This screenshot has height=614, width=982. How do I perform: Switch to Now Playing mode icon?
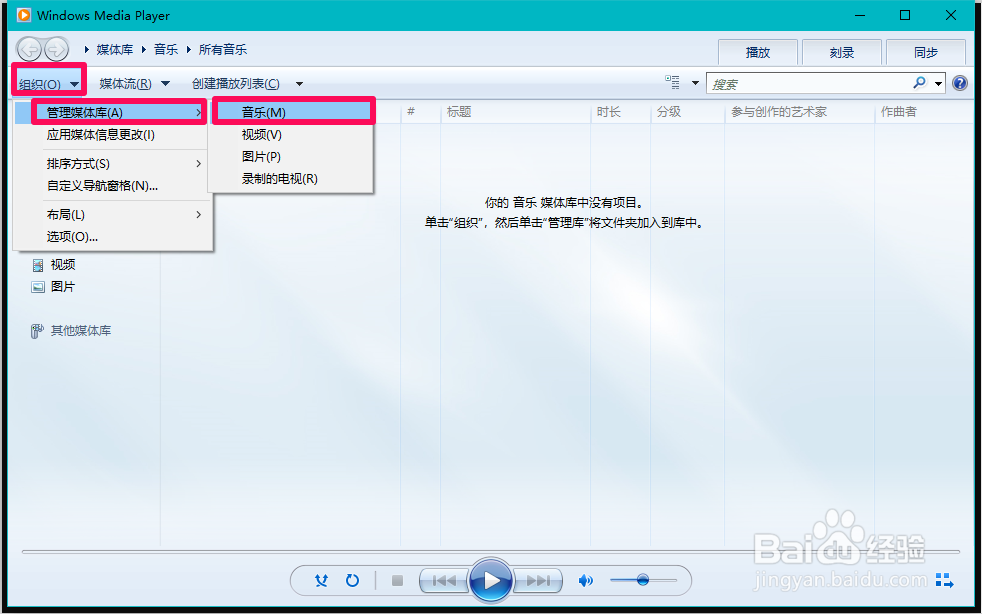[x=944, y=580]
